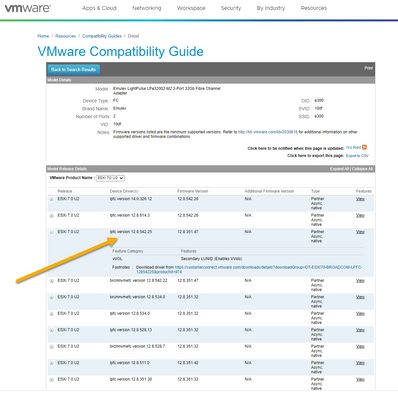
Task: Open the Networking menu
Action: click(147, 8)
